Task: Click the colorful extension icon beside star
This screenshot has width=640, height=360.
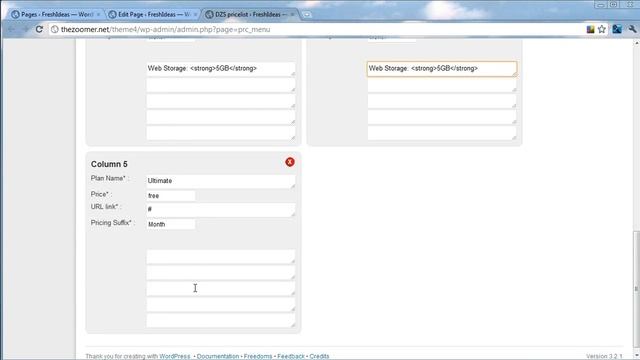Action: tap(590, 29)
